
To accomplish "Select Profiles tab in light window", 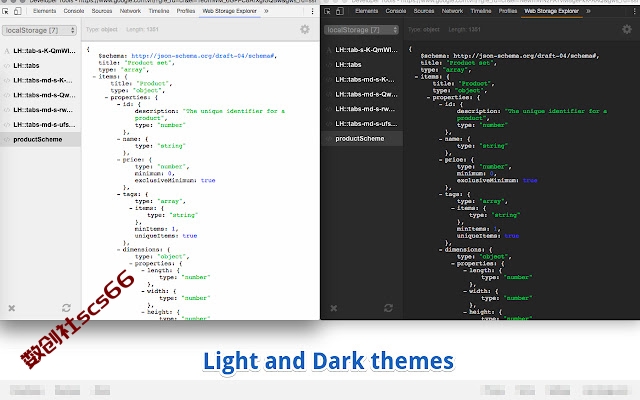I will tap(186, 11).
